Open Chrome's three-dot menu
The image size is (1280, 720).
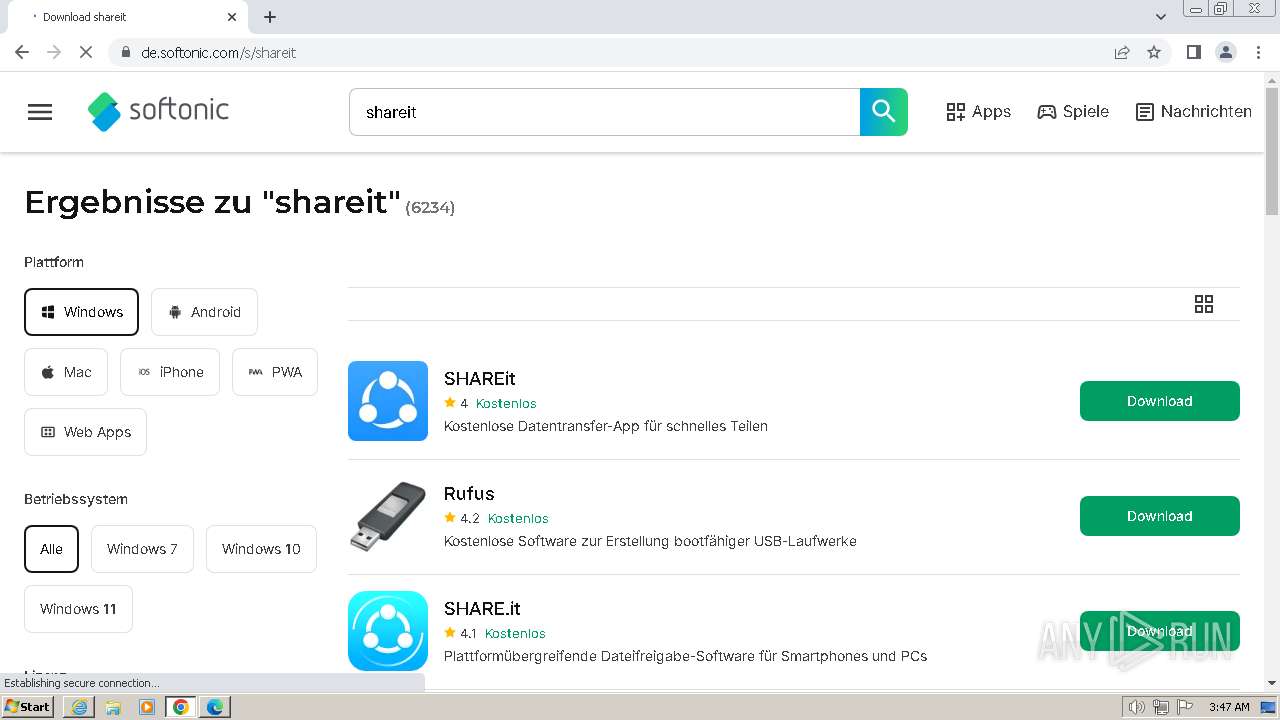coord(1259,52)
